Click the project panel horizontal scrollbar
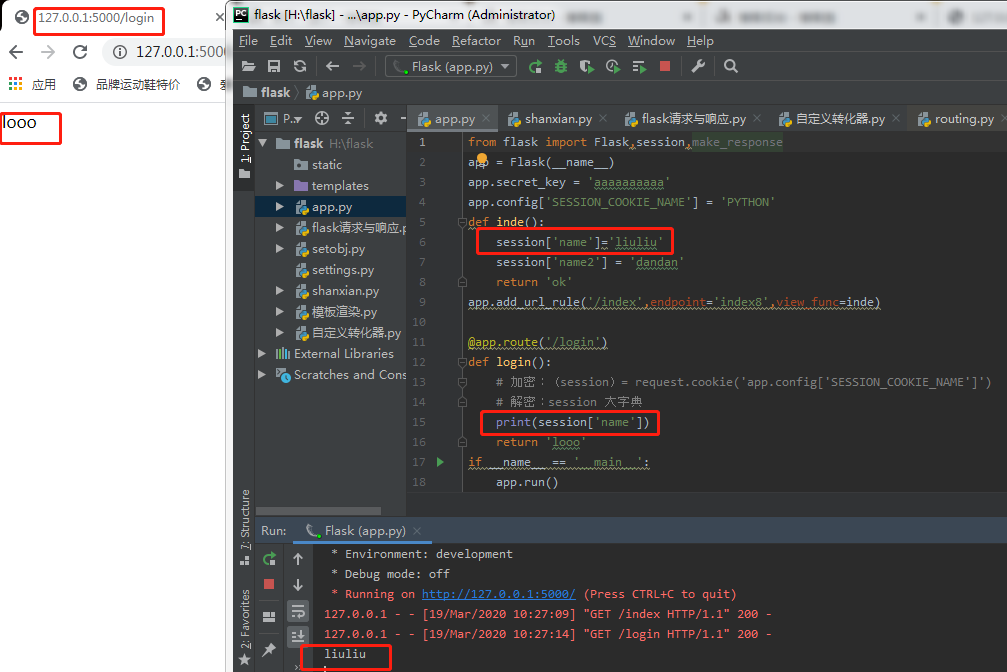Viewport: 1007px width, 672px height. coord(319,511)
